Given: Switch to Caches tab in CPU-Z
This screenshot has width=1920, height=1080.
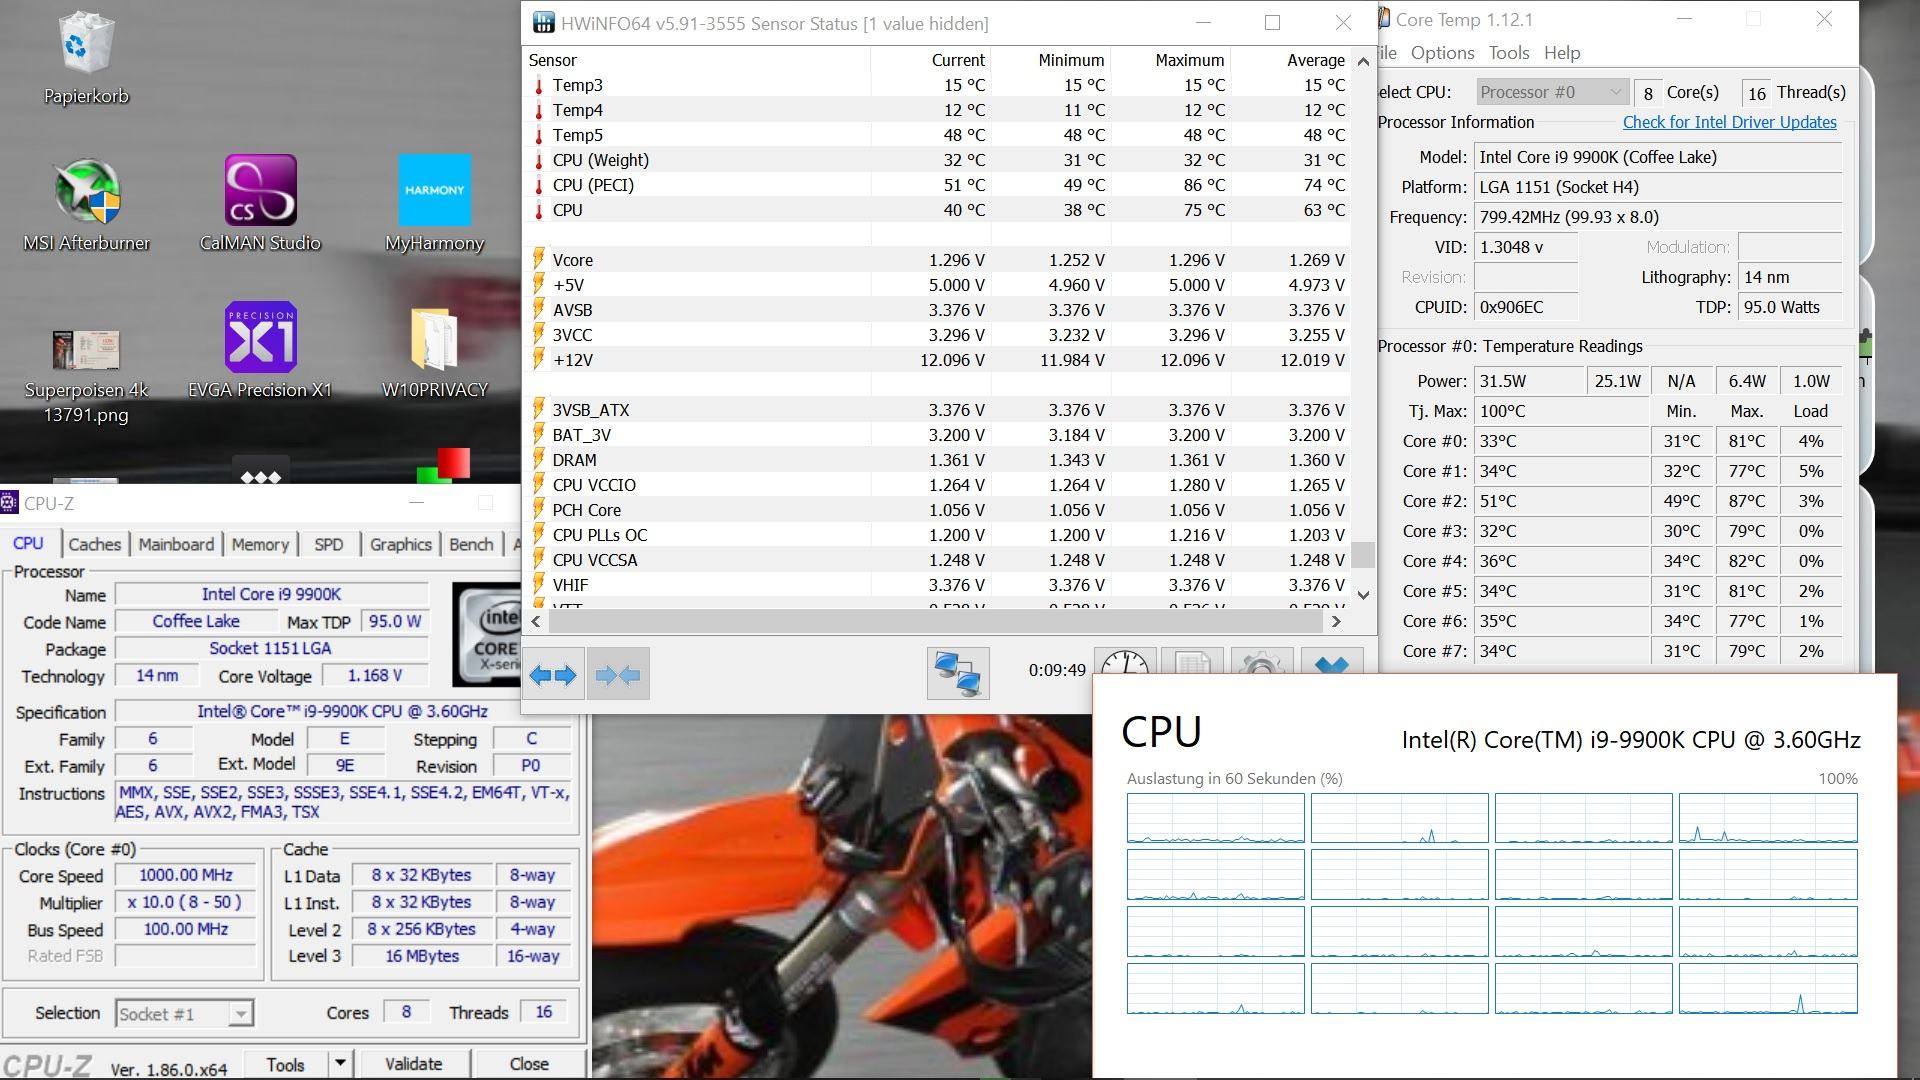Looking at the screenshot, I should tap(95, 544).
